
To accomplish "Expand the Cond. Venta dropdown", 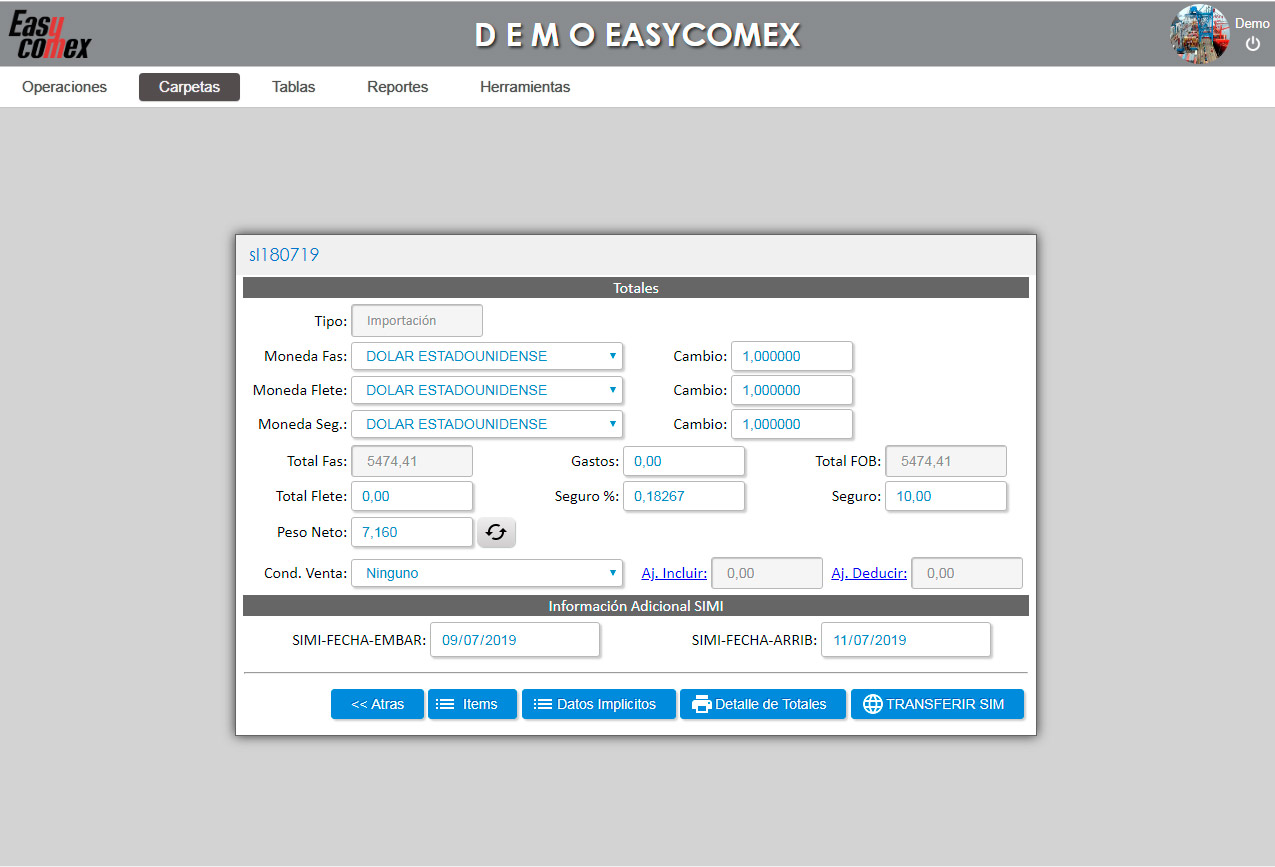I will (487, 573).
